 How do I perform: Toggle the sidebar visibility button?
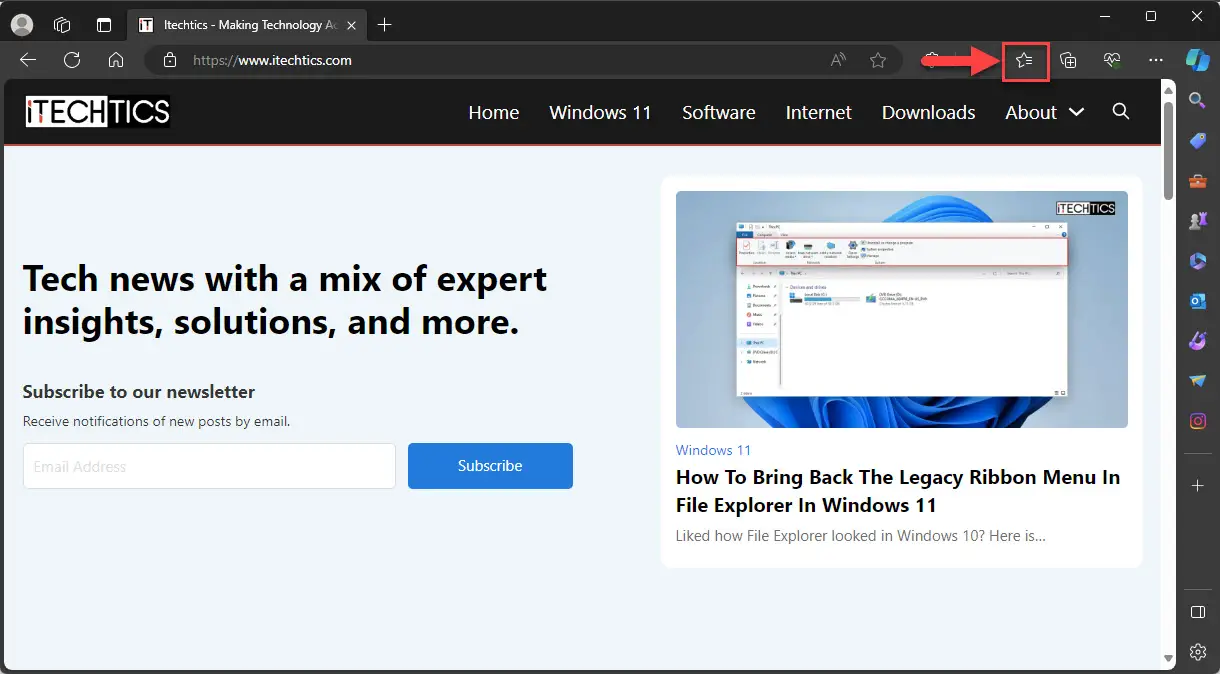(1197, 612)
